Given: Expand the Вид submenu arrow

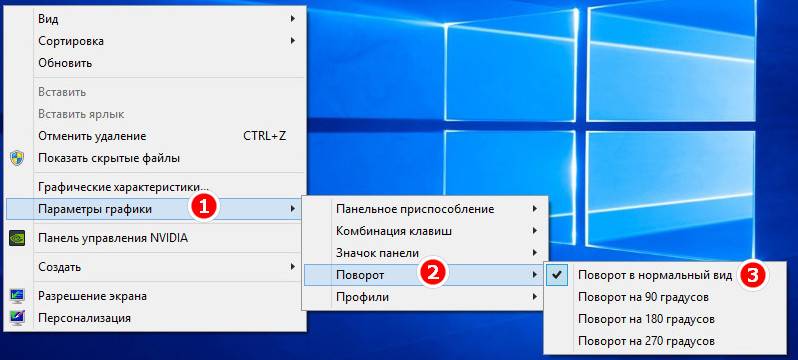Looking at the screenshot, I should click(x=293, y=19).
